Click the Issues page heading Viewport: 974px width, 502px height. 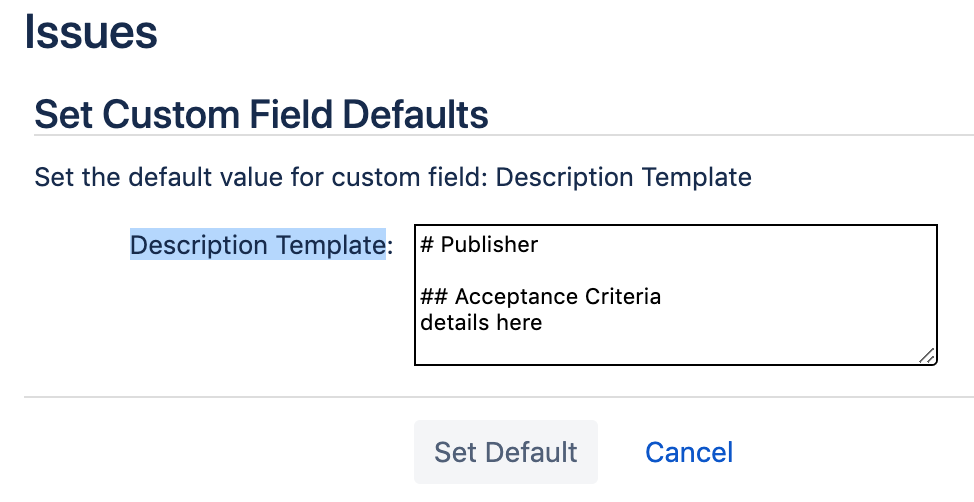tap(91, 32)
